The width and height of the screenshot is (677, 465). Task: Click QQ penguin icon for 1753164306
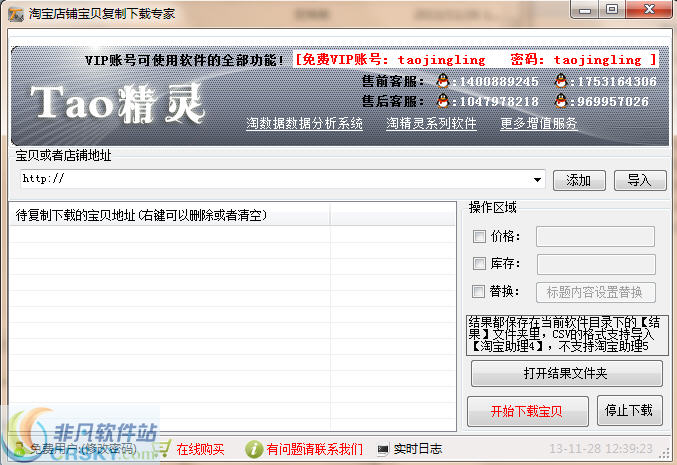[561, 81]
